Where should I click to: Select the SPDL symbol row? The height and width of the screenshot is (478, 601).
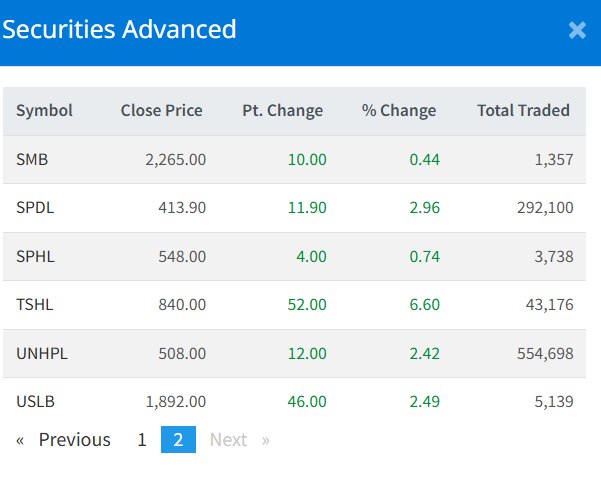(x=35, y=208)
